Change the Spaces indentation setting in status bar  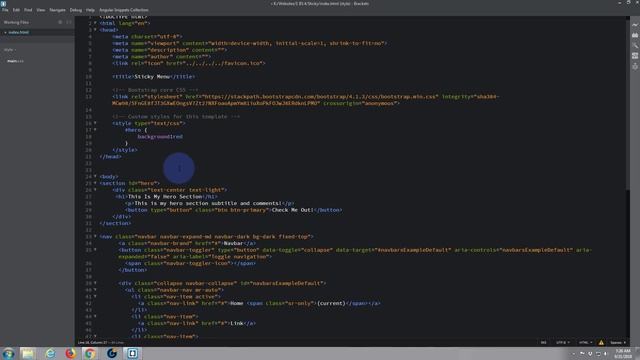618,342
